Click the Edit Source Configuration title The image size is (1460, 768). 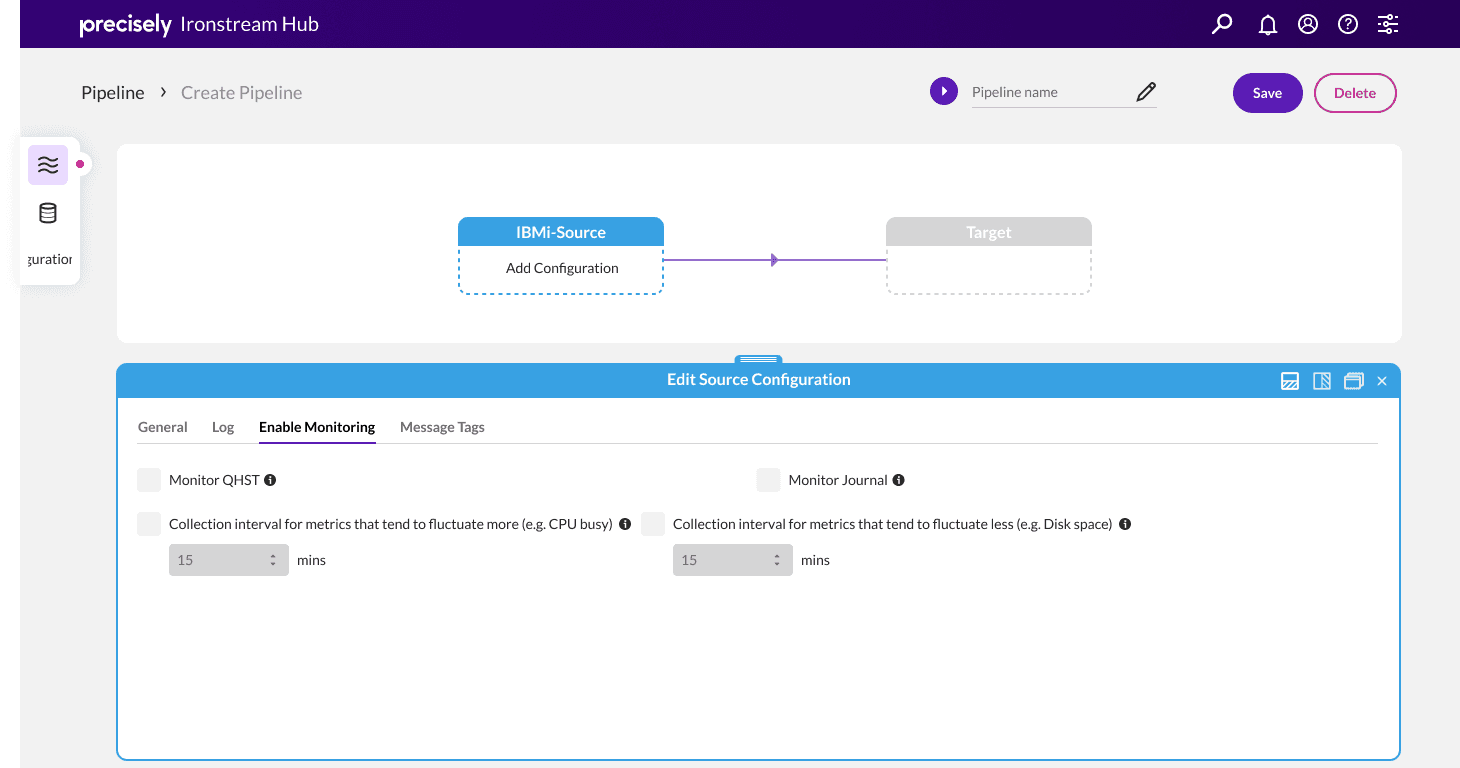click(759, 380)
